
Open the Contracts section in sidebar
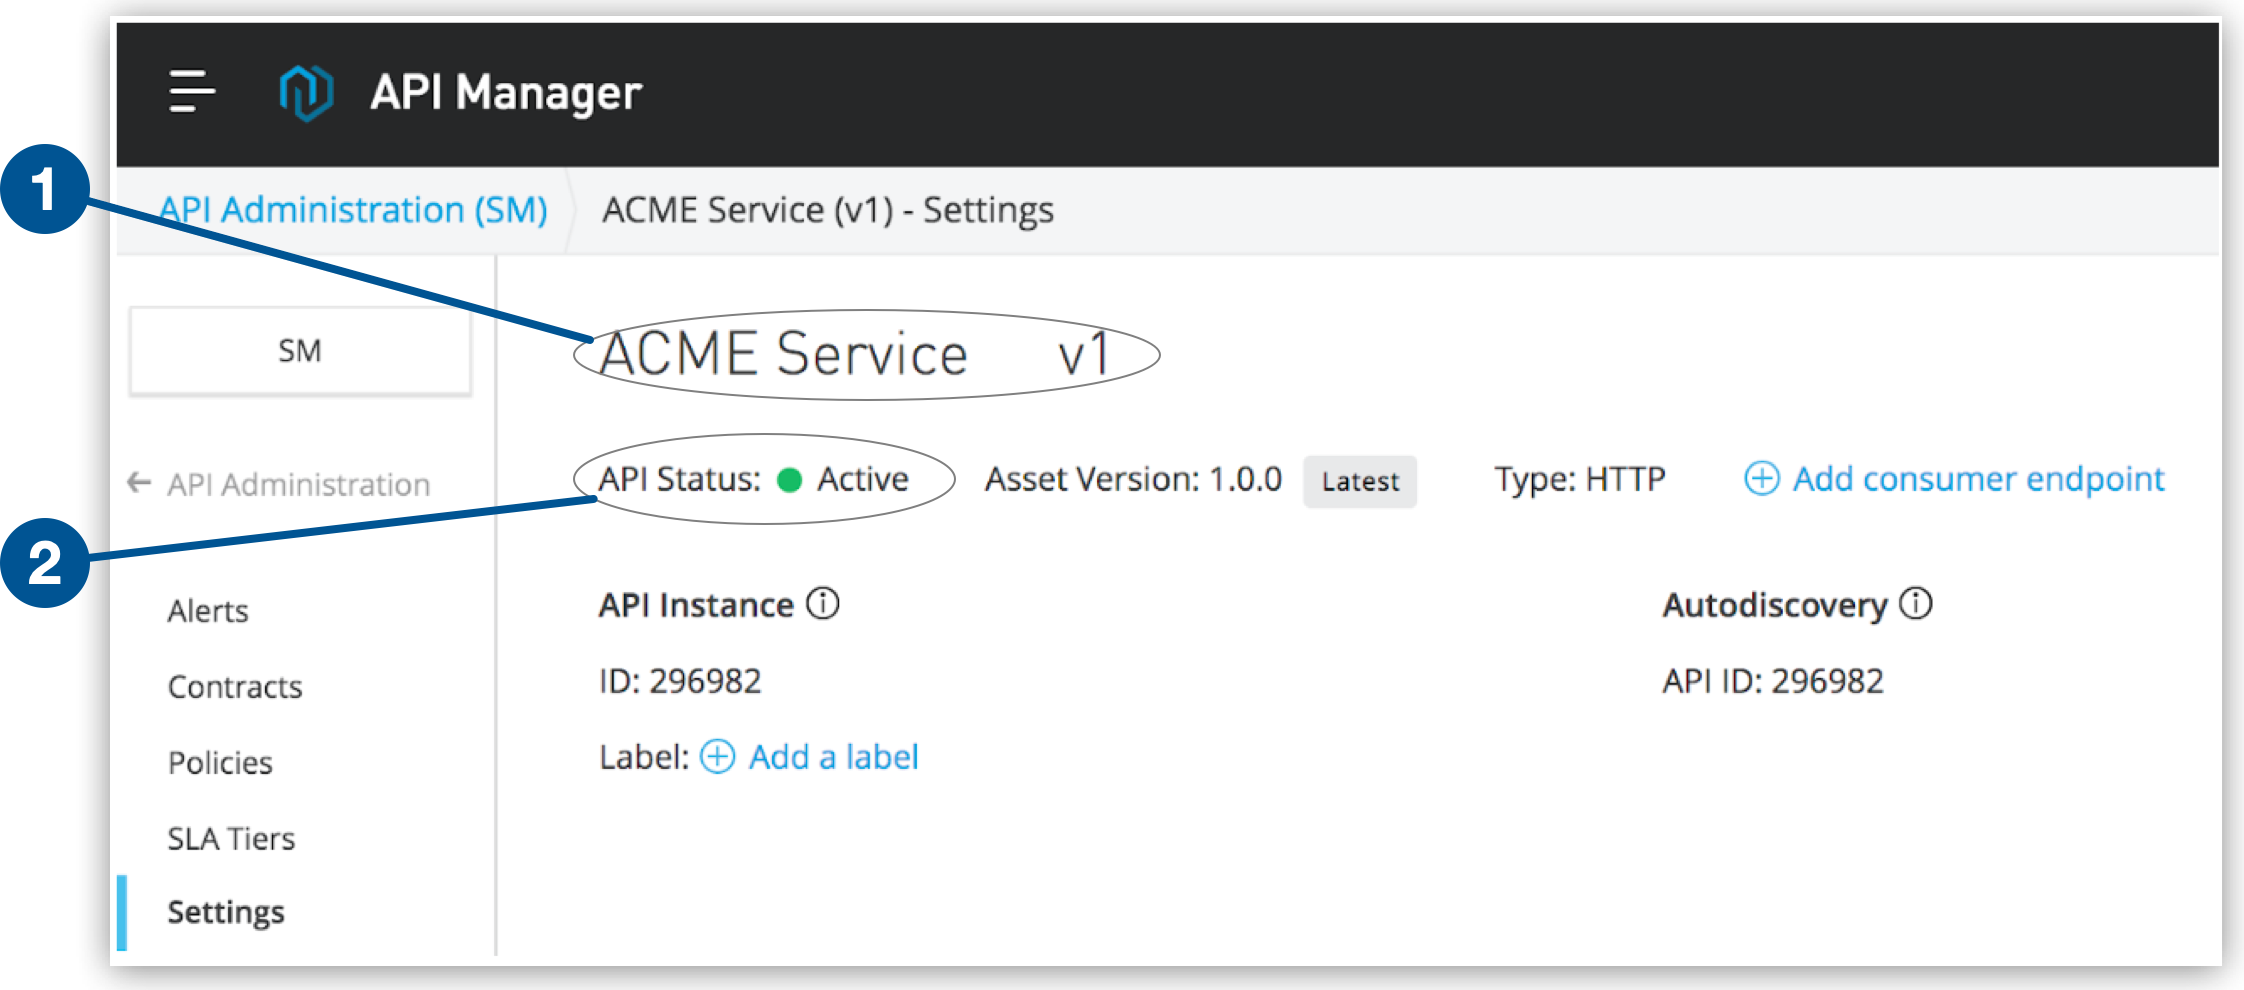pos(235,687)
